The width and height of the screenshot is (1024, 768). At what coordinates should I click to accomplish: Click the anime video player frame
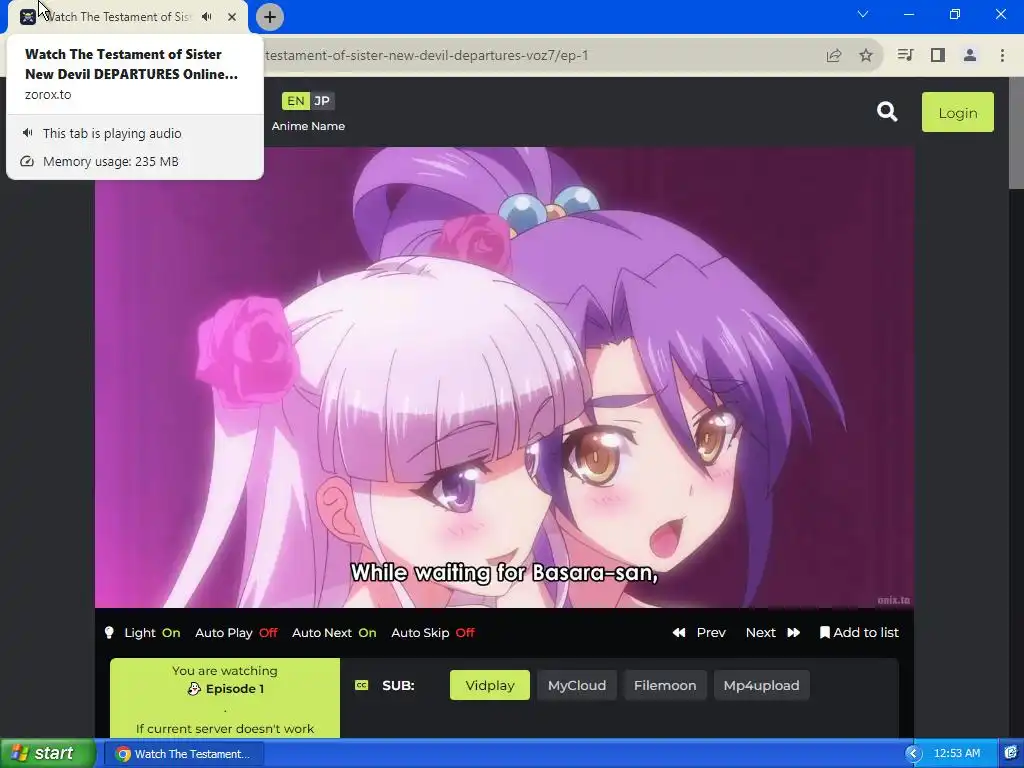(504, 377)
